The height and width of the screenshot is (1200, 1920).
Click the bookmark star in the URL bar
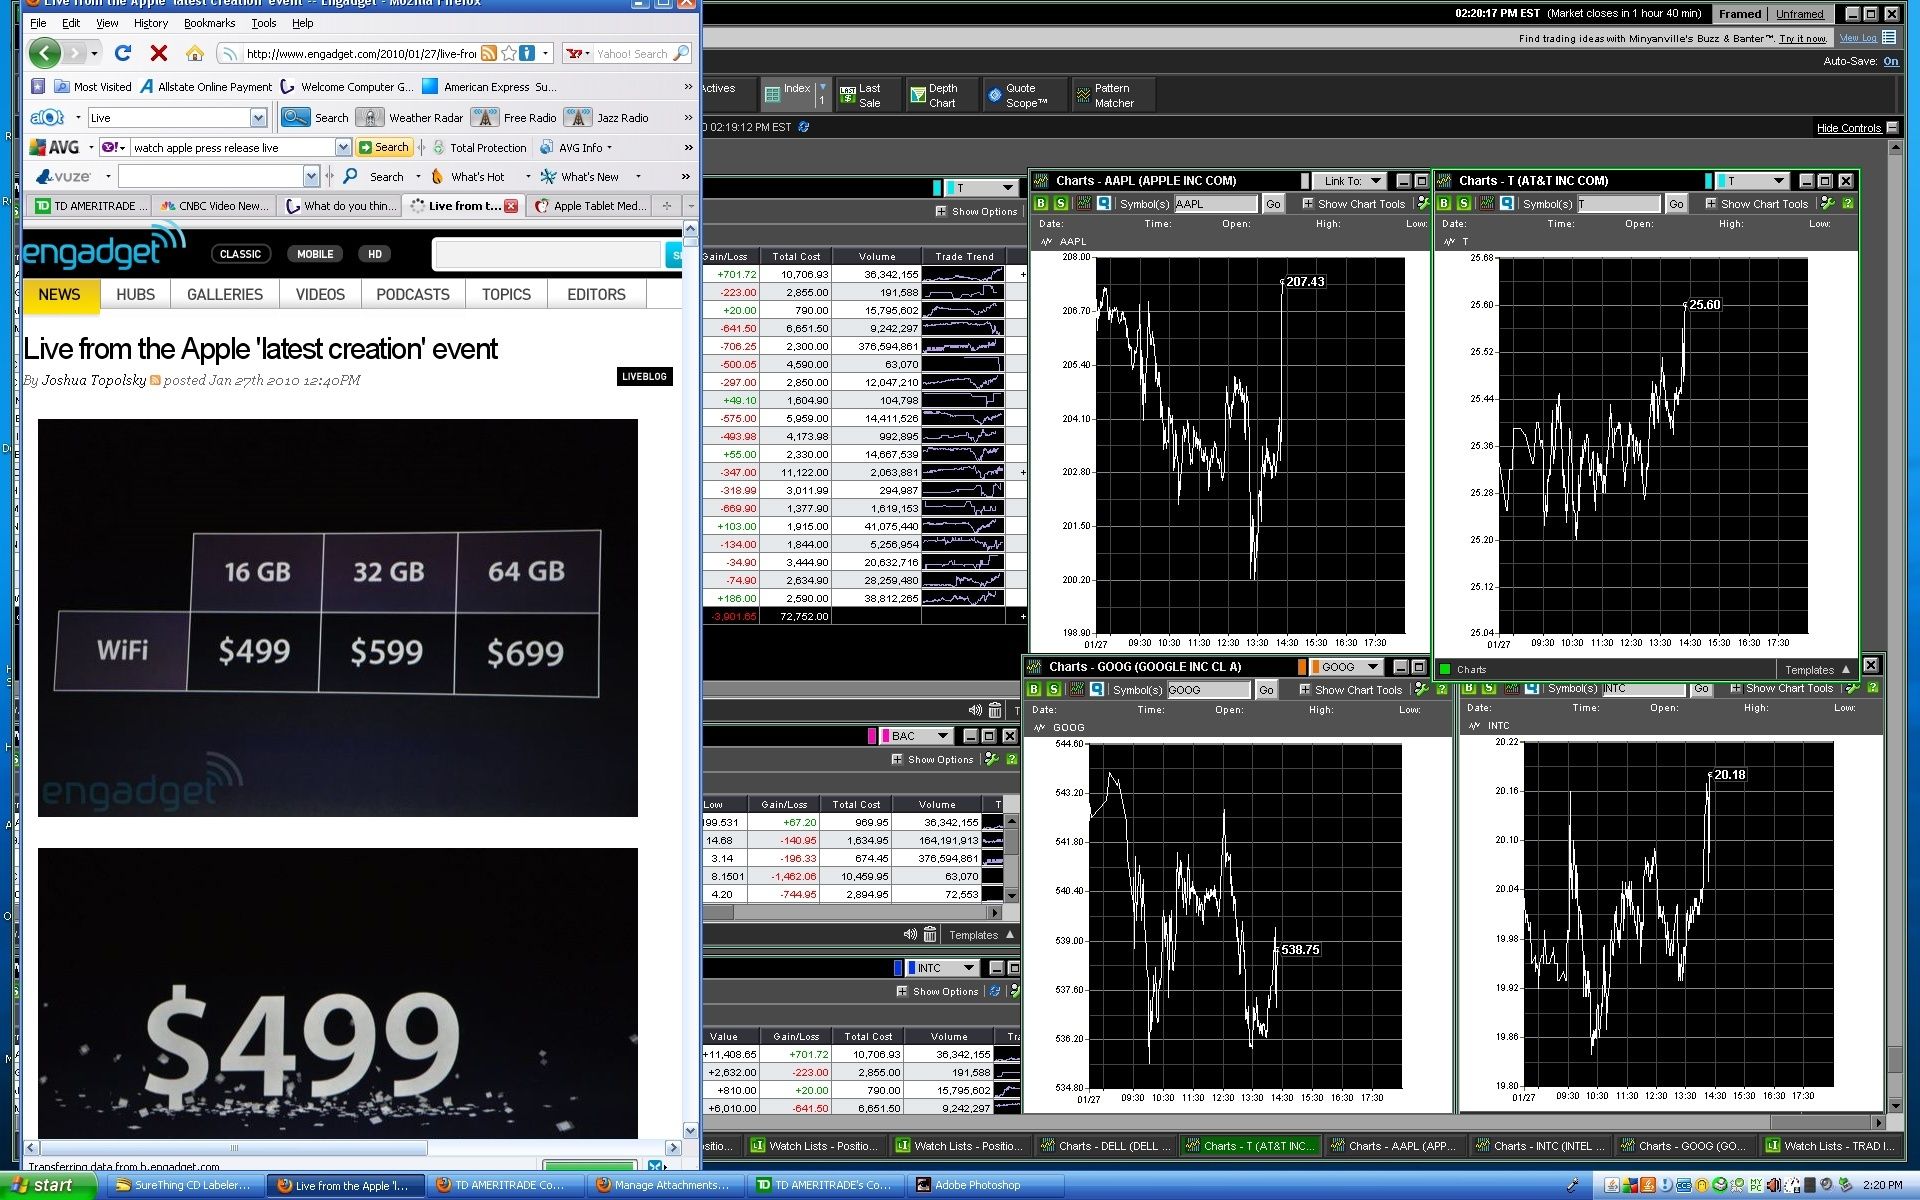[x=509, y=53]
